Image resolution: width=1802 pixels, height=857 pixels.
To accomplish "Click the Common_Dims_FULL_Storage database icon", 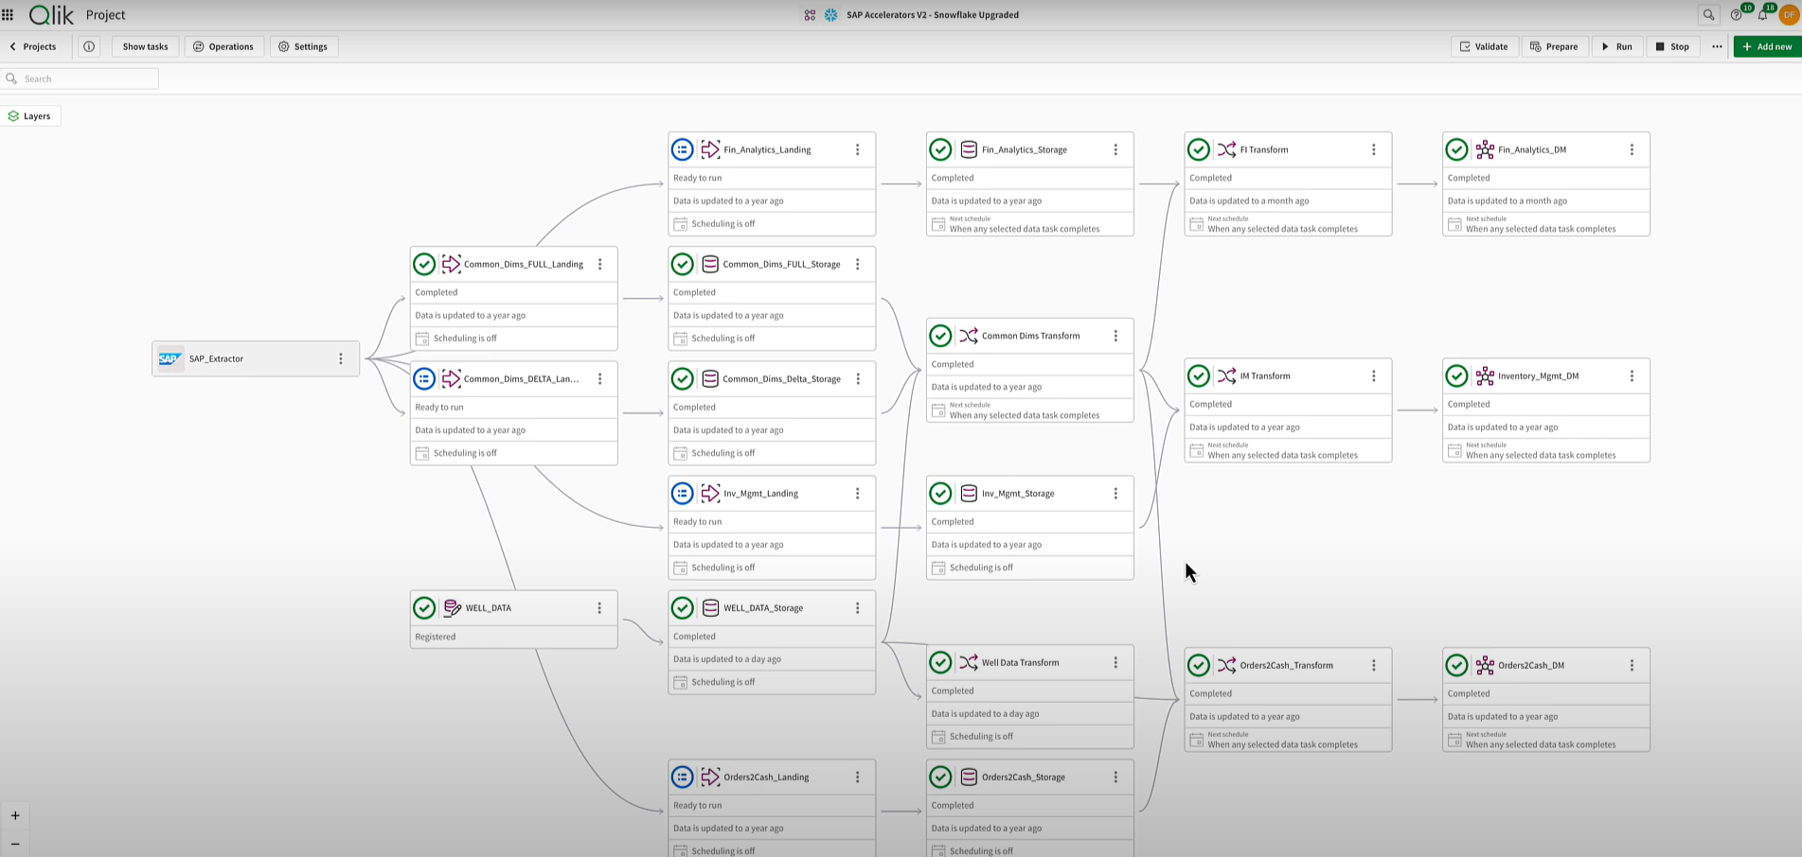I will click(710, 264).
